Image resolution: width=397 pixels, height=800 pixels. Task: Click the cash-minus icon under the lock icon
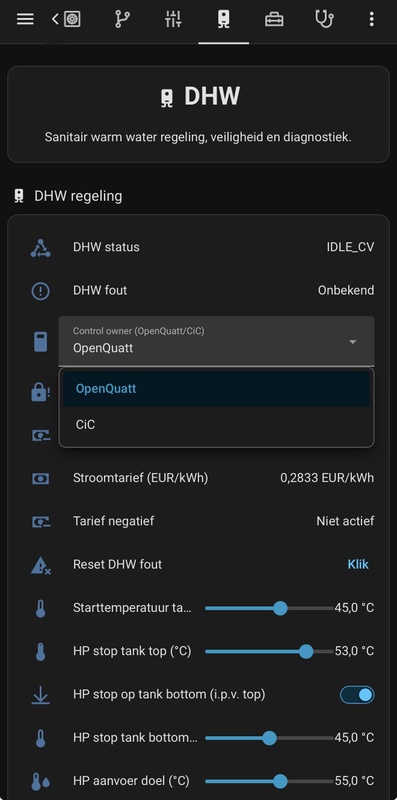(41, 435)
